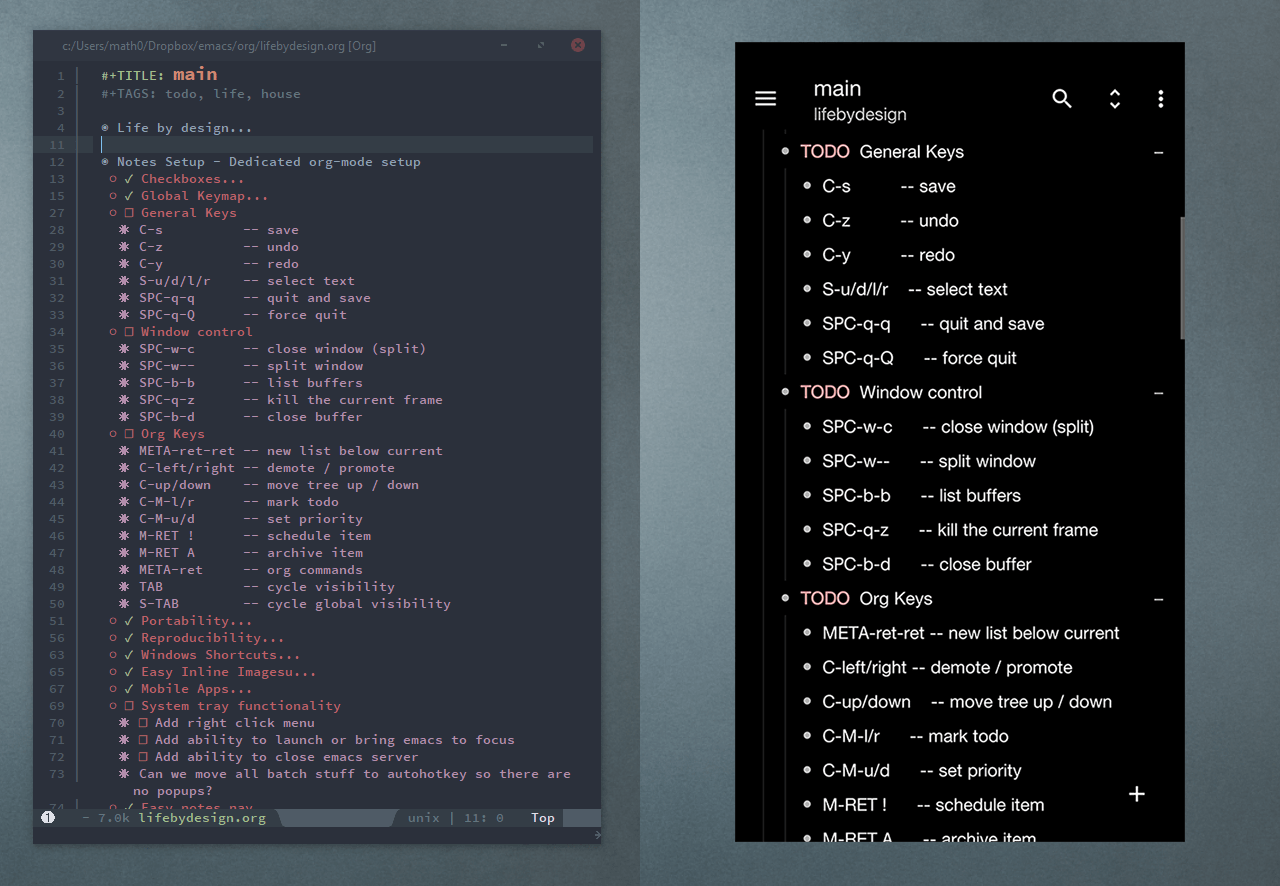Click the 'unix' encoding indicator in mode line
The width and height of the screenshot is (1280, 886).
coord(423,817)
